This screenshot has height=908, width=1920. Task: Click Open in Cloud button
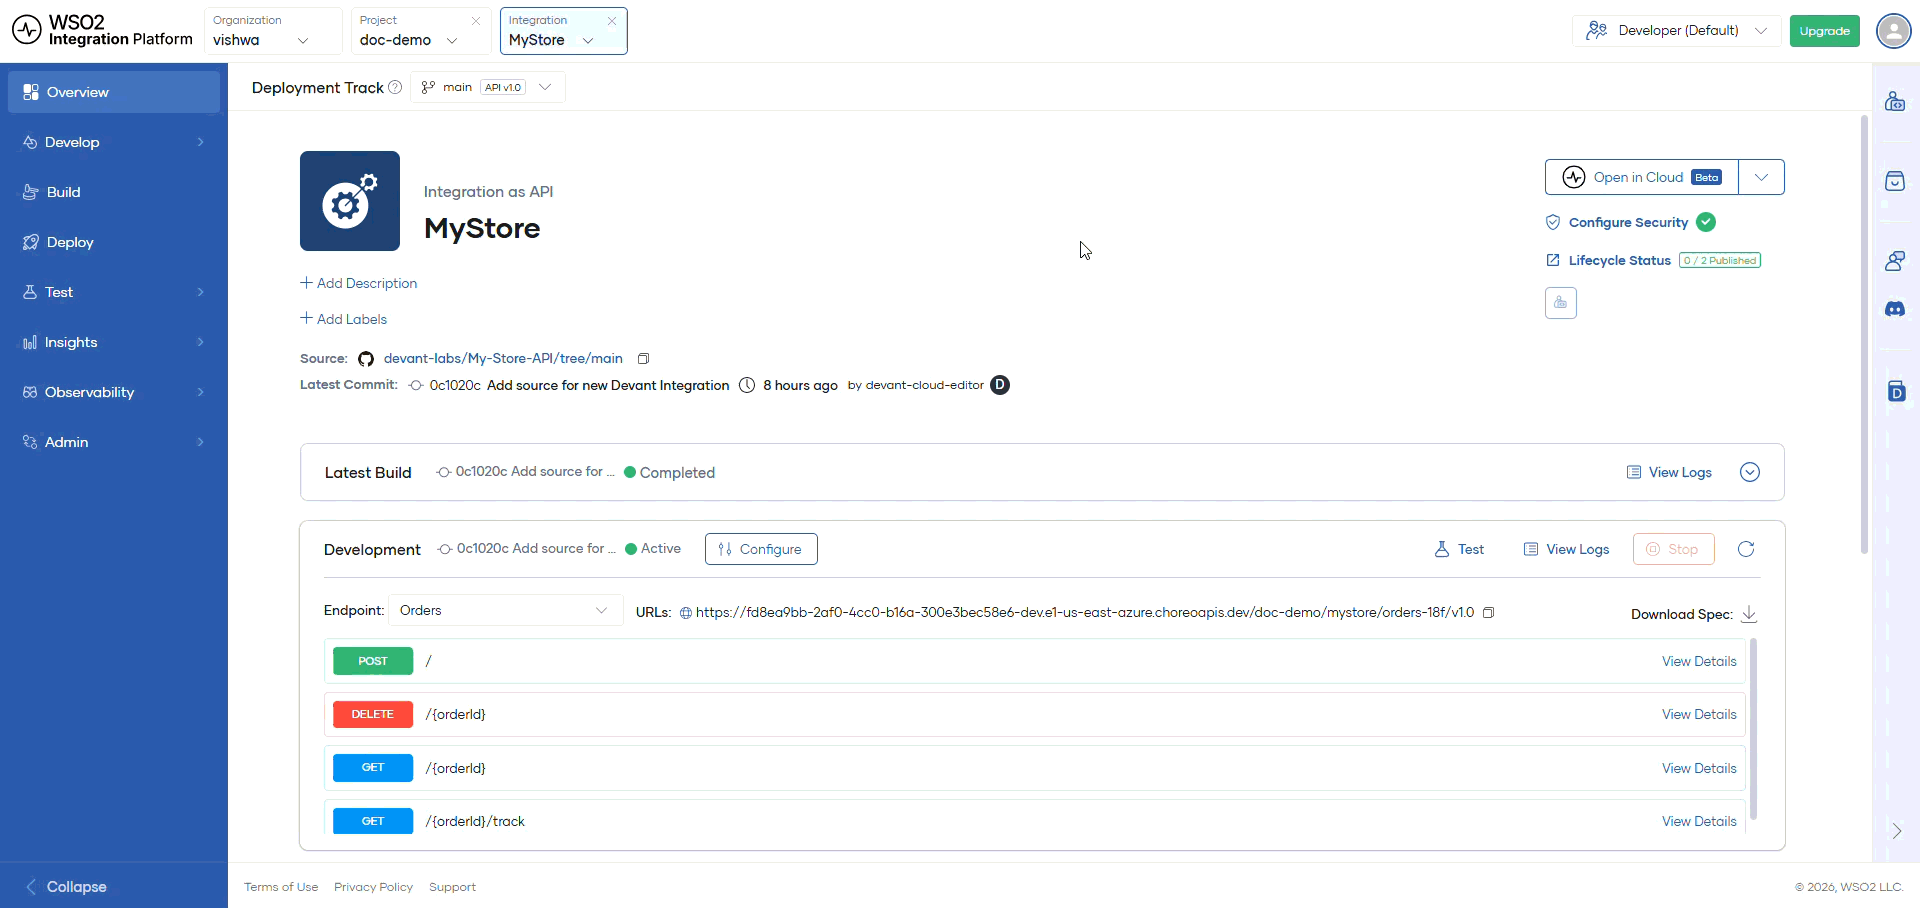point(1642,177)
